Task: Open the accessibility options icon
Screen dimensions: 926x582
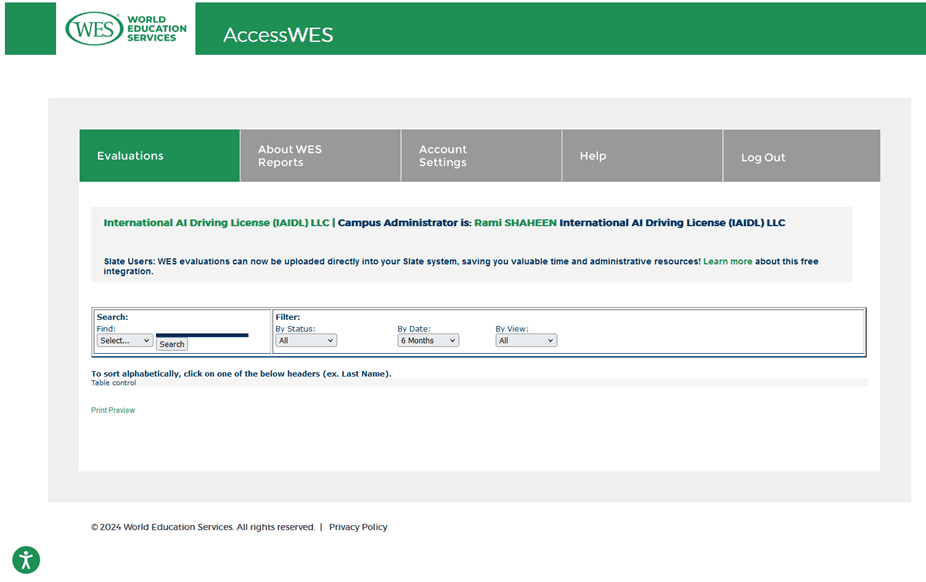Action: [x=26, y=560]
